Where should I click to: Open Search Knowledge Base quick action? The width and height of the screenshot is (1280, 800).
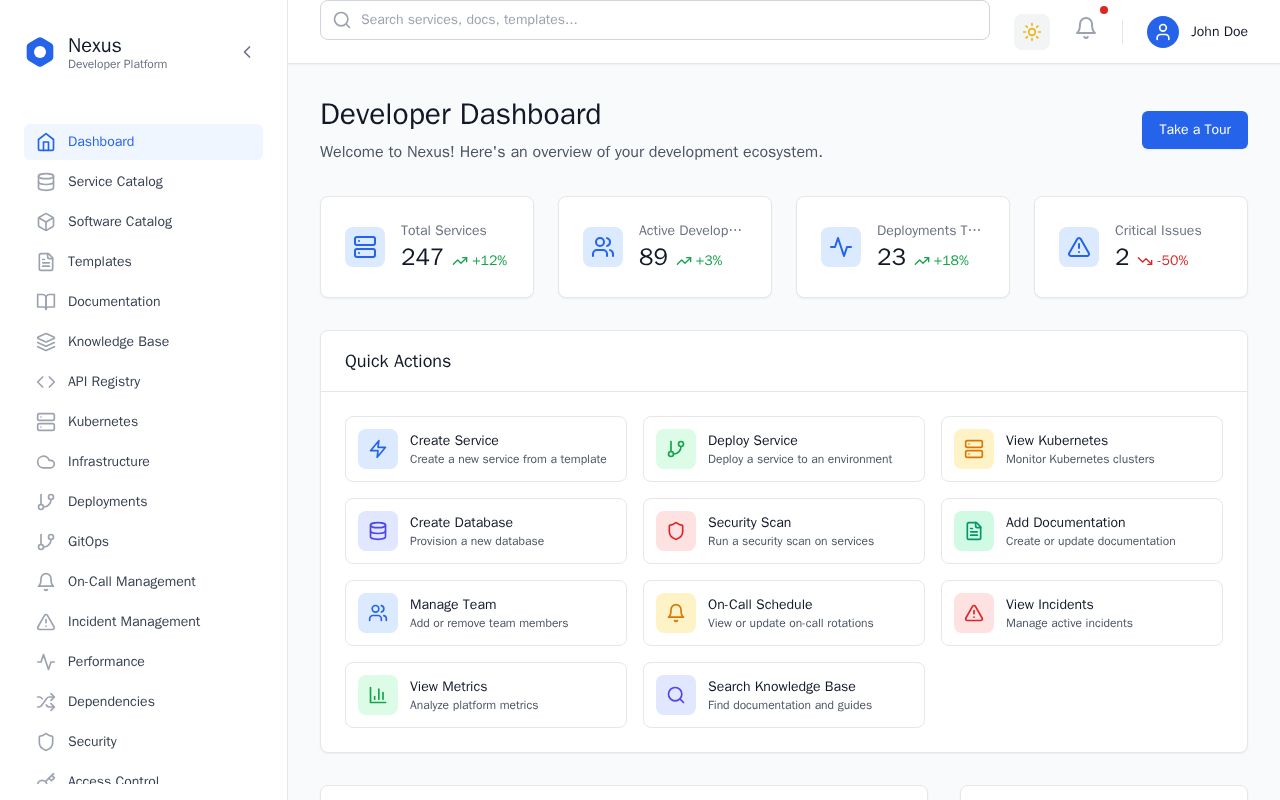[x=784, y=695]
